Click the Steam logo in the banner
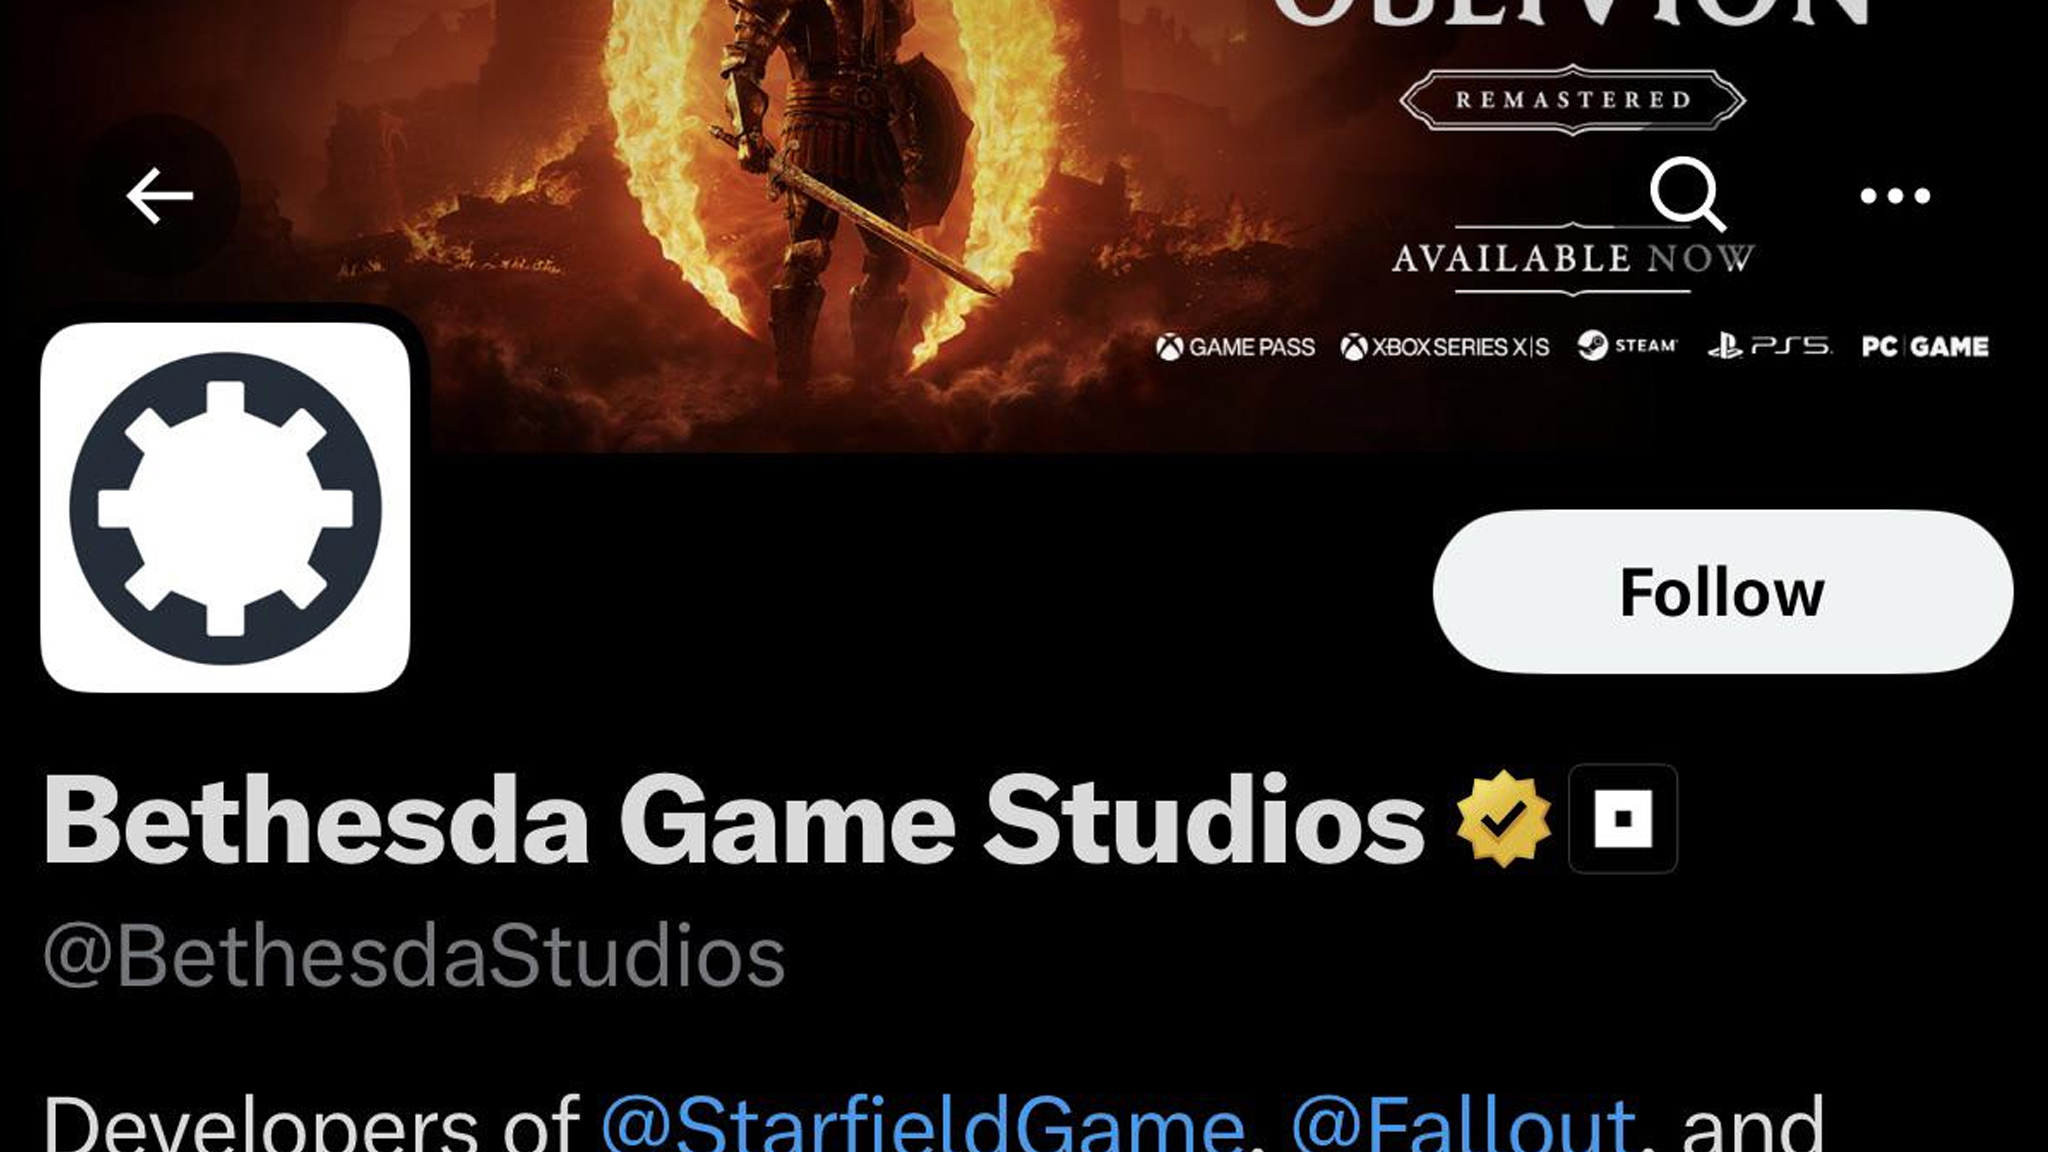2048x1152 pixels. 1627,346
